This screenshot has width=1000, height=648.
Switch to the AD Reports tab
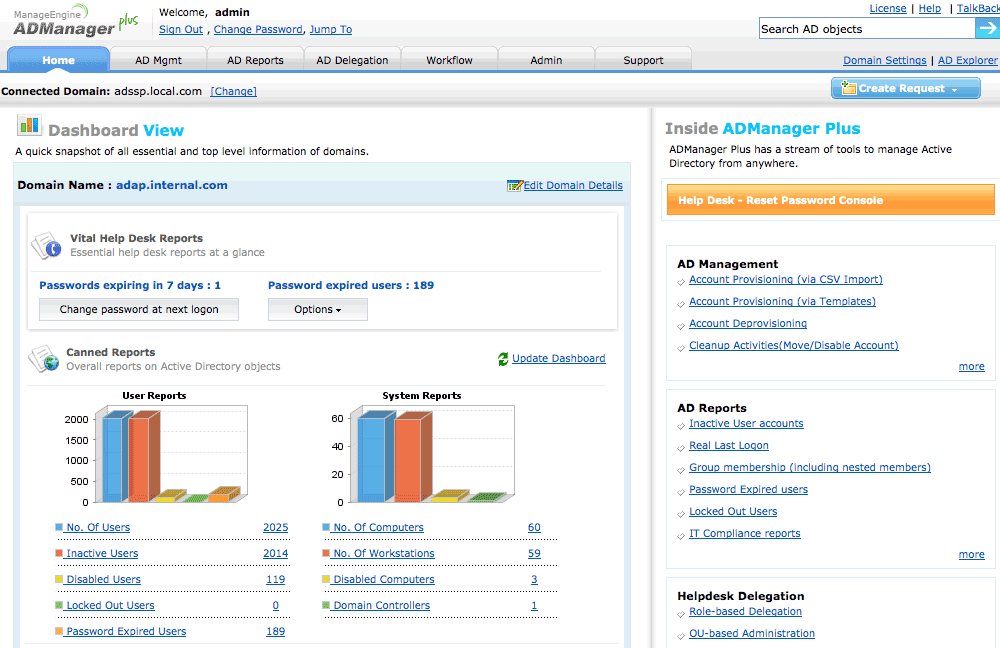tap(255, 60)
